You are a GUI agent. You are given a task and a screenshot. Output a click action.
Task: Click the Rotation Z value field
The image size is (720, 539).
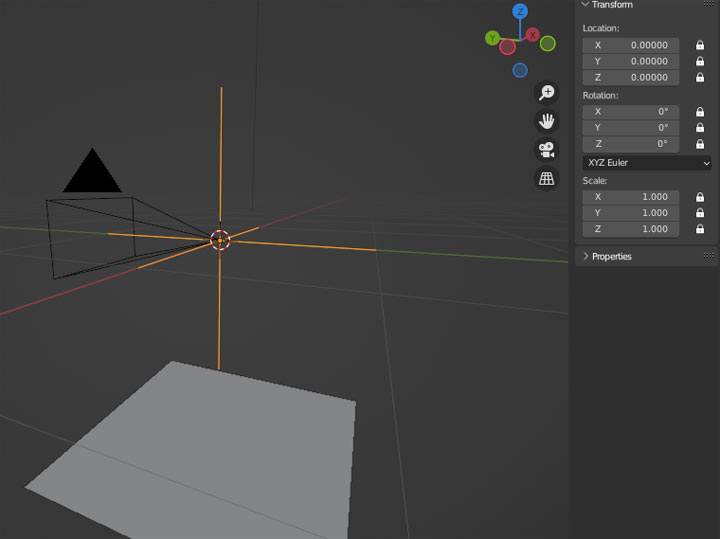[630, 144]
